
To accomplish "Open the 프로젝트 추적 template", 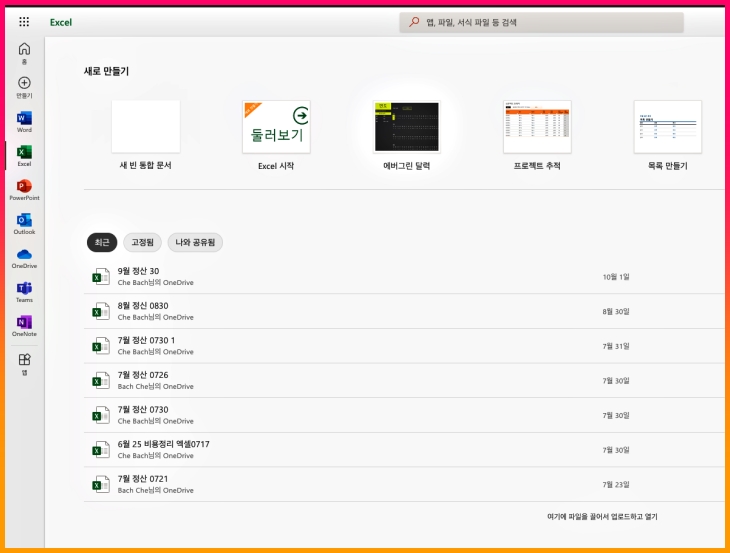I will point(537,127).
